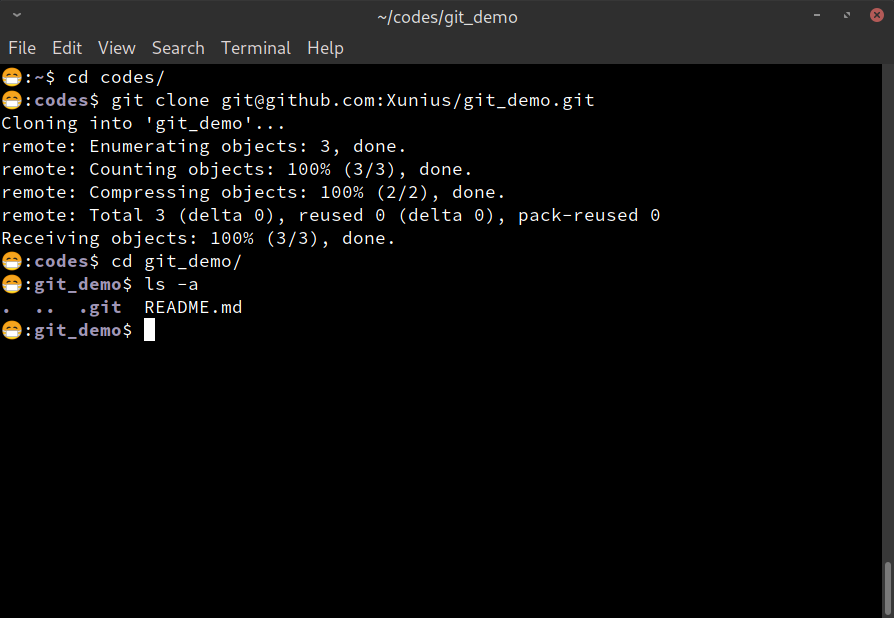Screen dimensions: 894x618
Task: Click the .git directory name in ls output
Action: (100, 308)
